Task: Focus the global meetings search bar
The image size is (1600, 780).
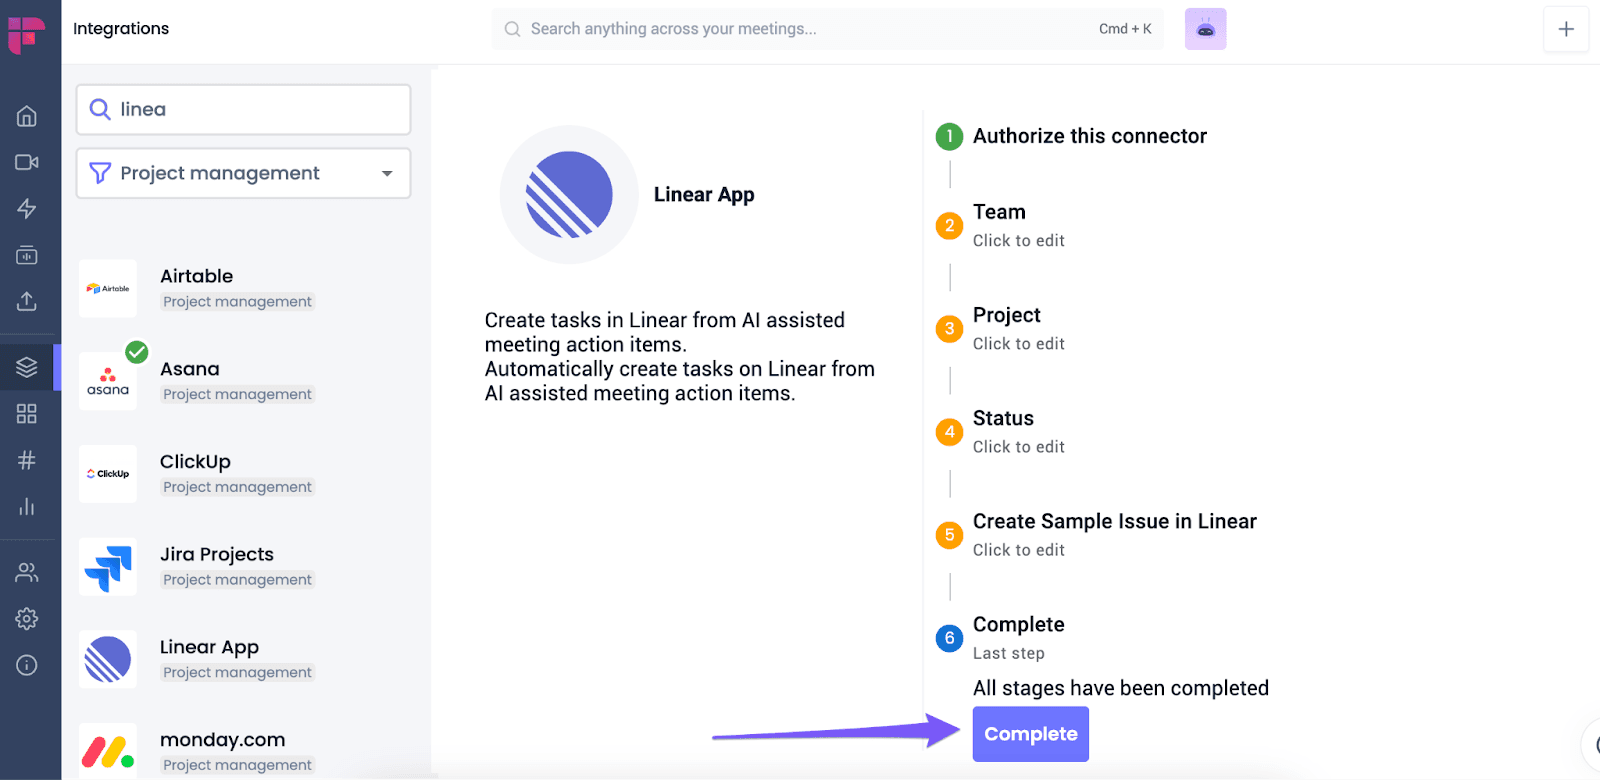Action: (828, 29)
